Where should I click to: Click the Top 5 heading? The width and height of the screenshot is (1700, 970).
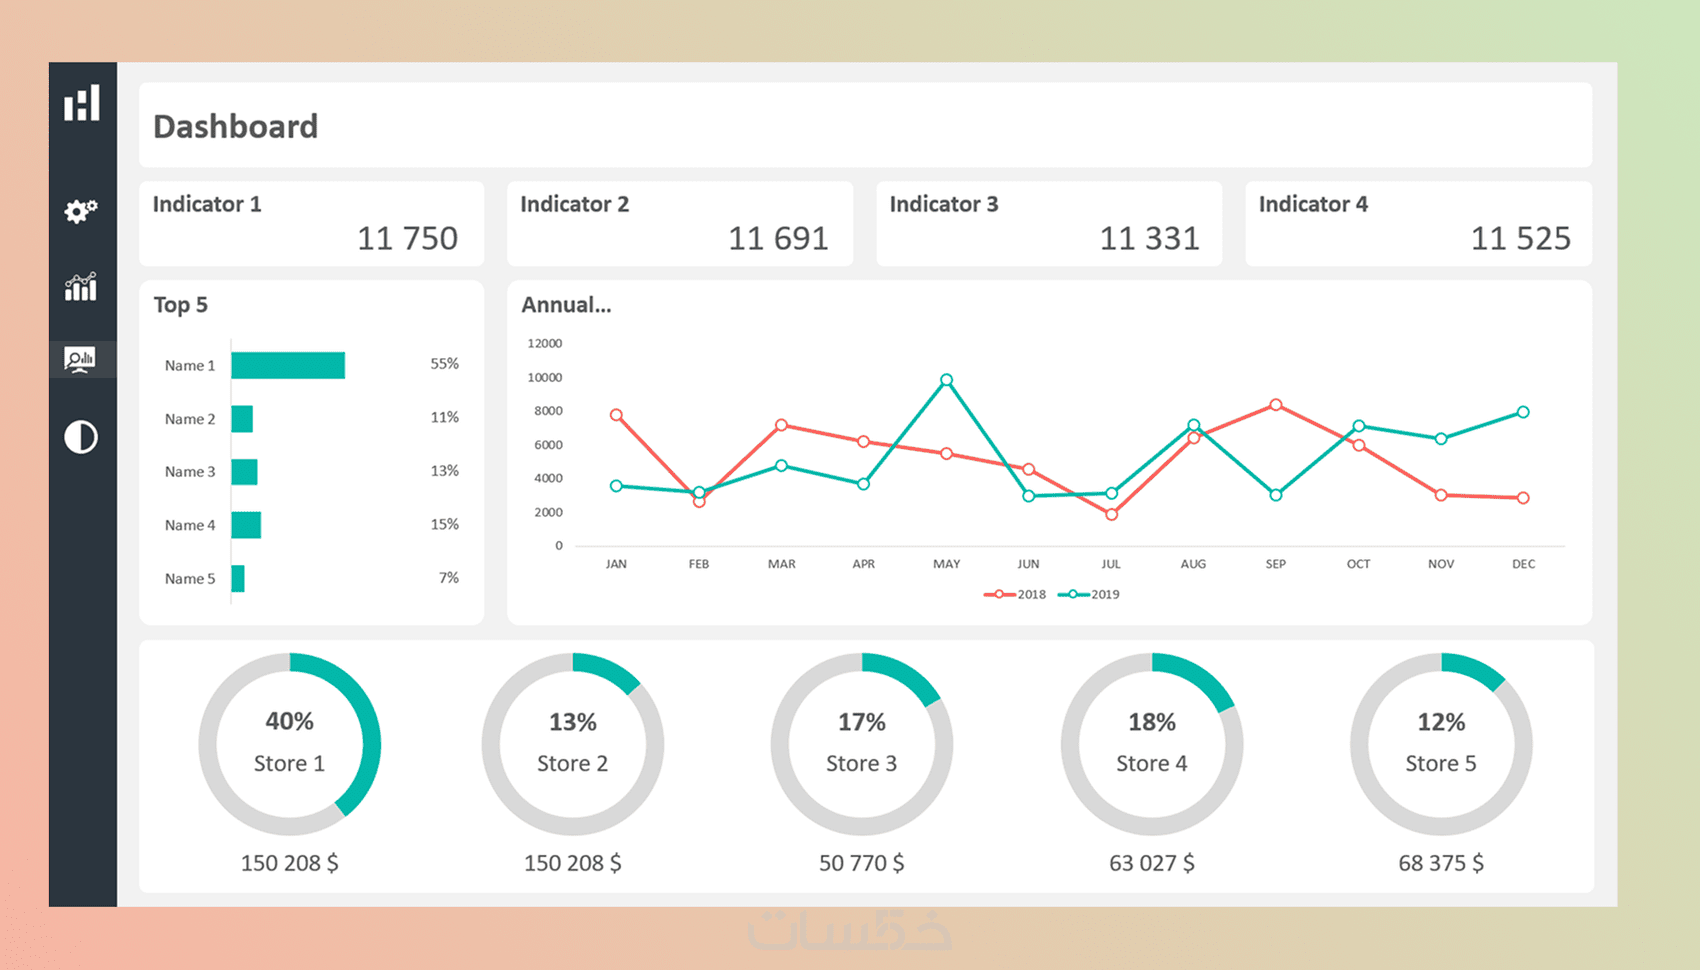(180, 305)
